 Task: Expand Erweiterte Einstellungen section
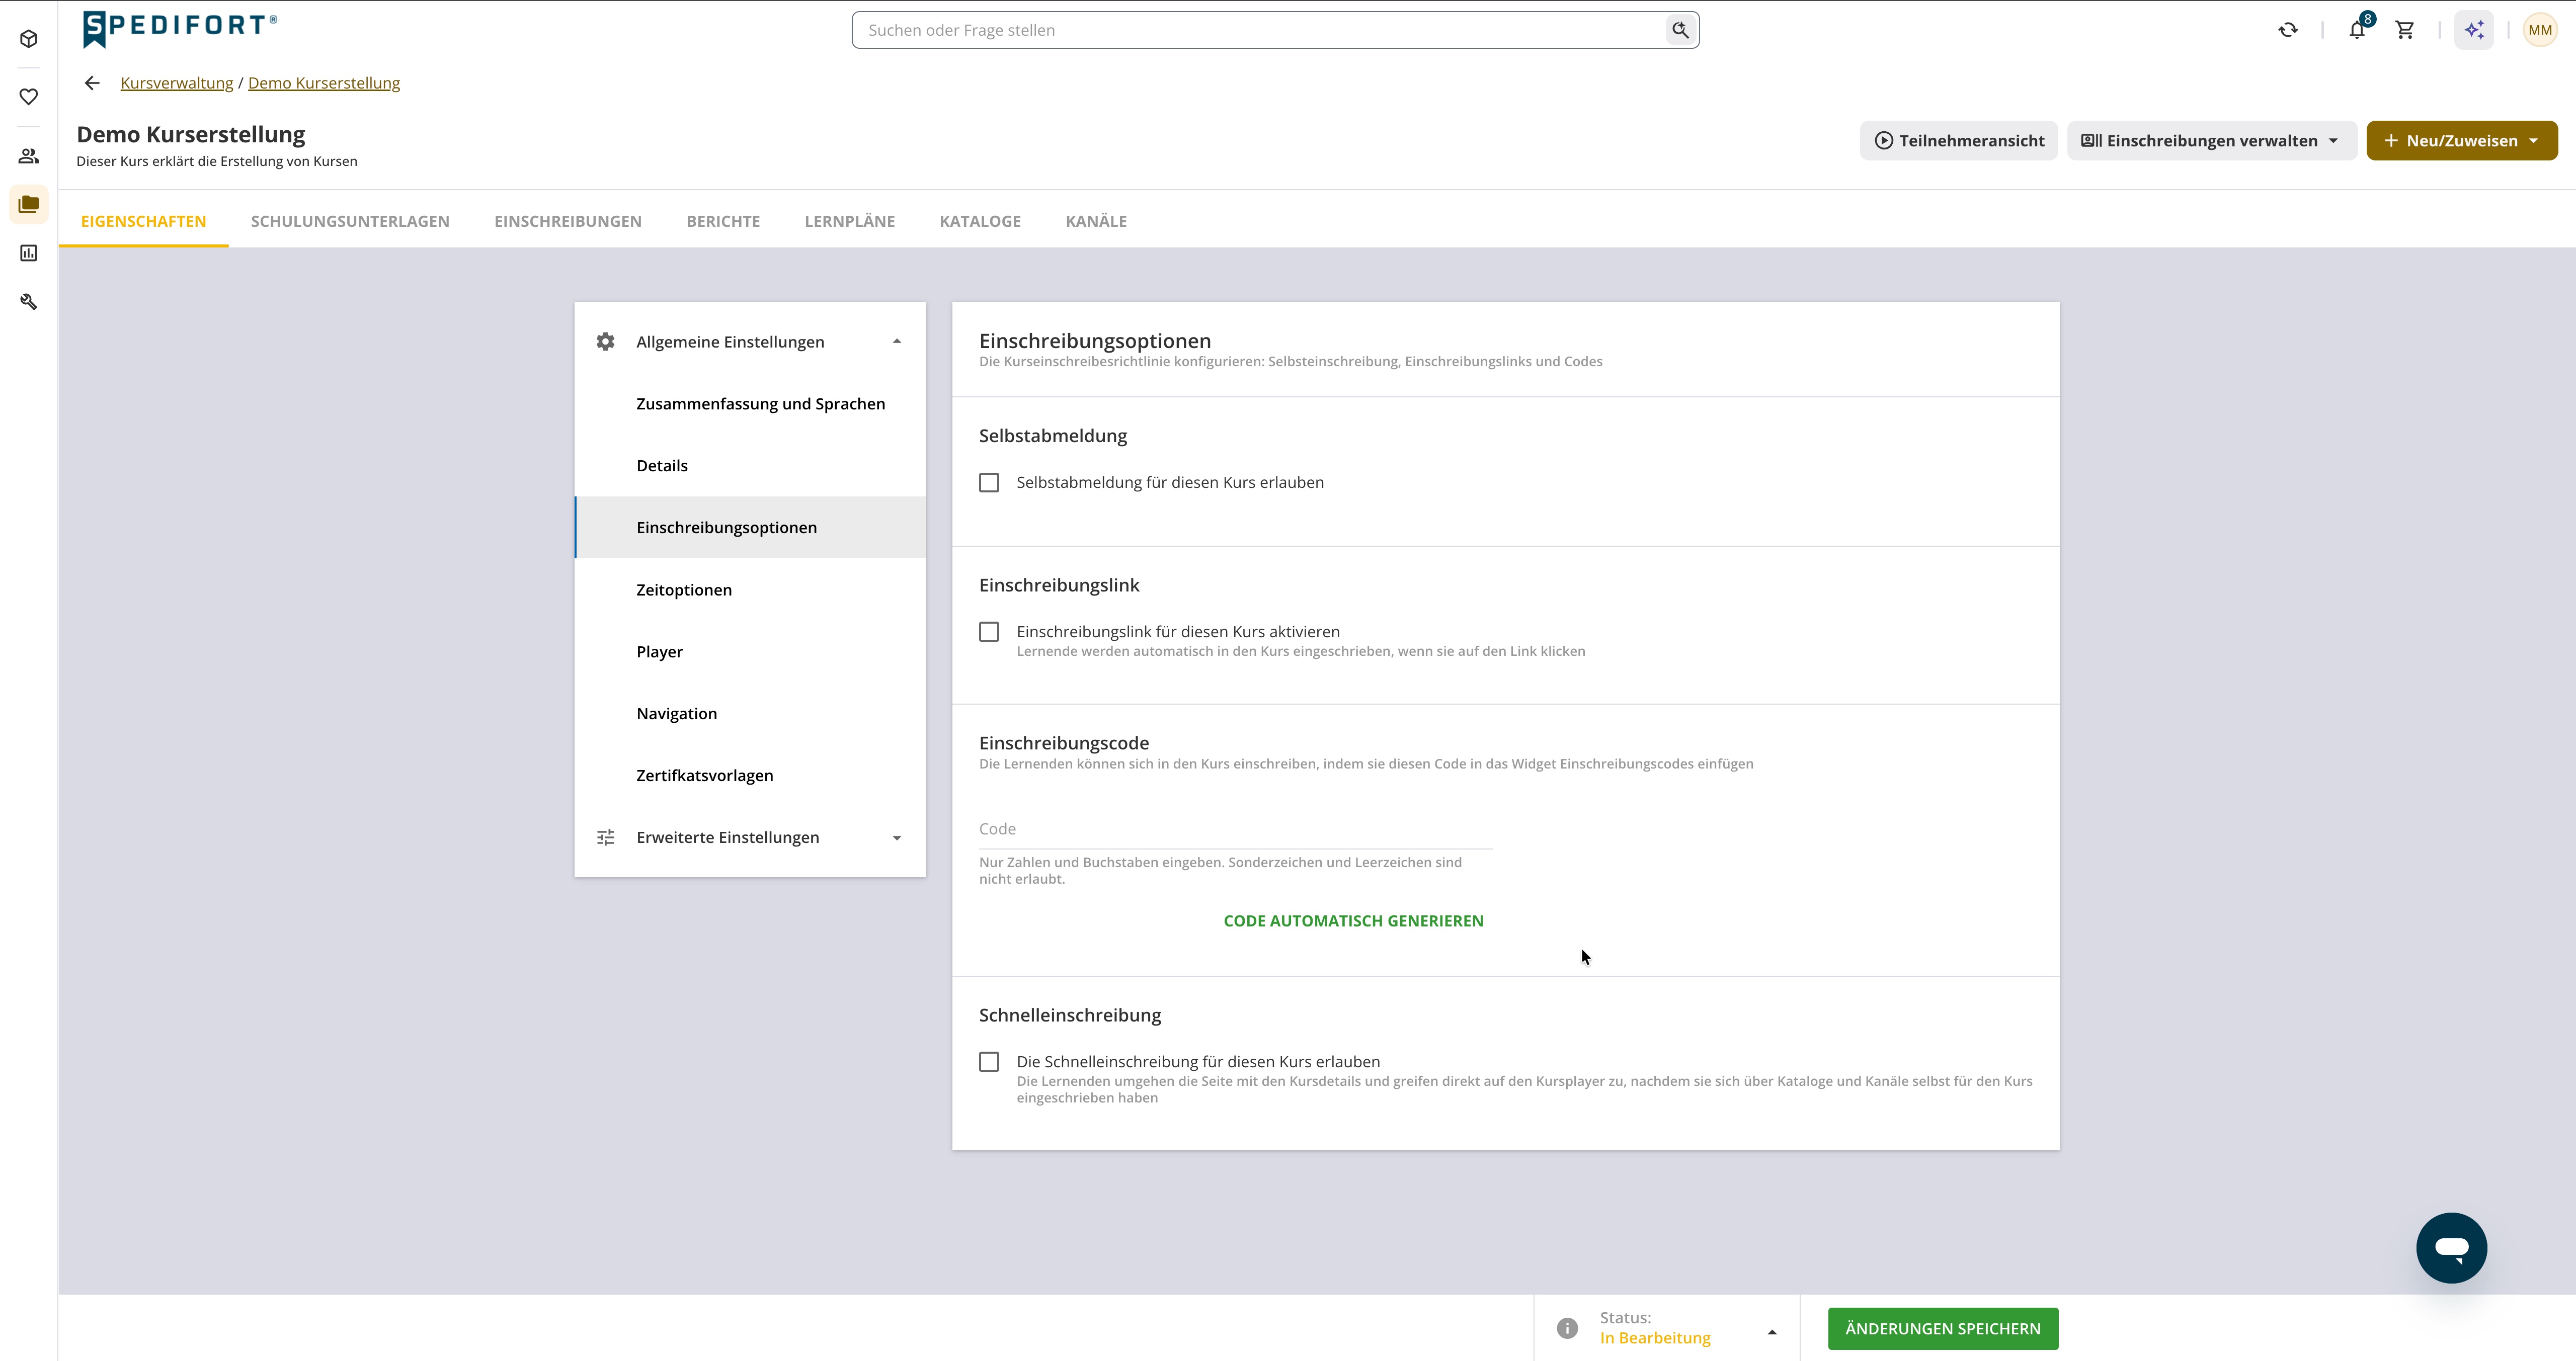coord(750,838)
